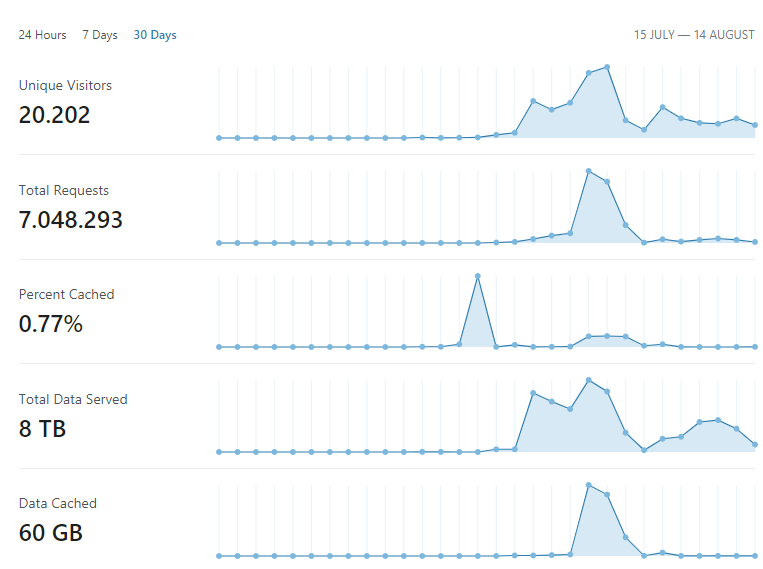Open the Total Data Served label
This screenshot has height=569, width=763.
tap(73, 399)
